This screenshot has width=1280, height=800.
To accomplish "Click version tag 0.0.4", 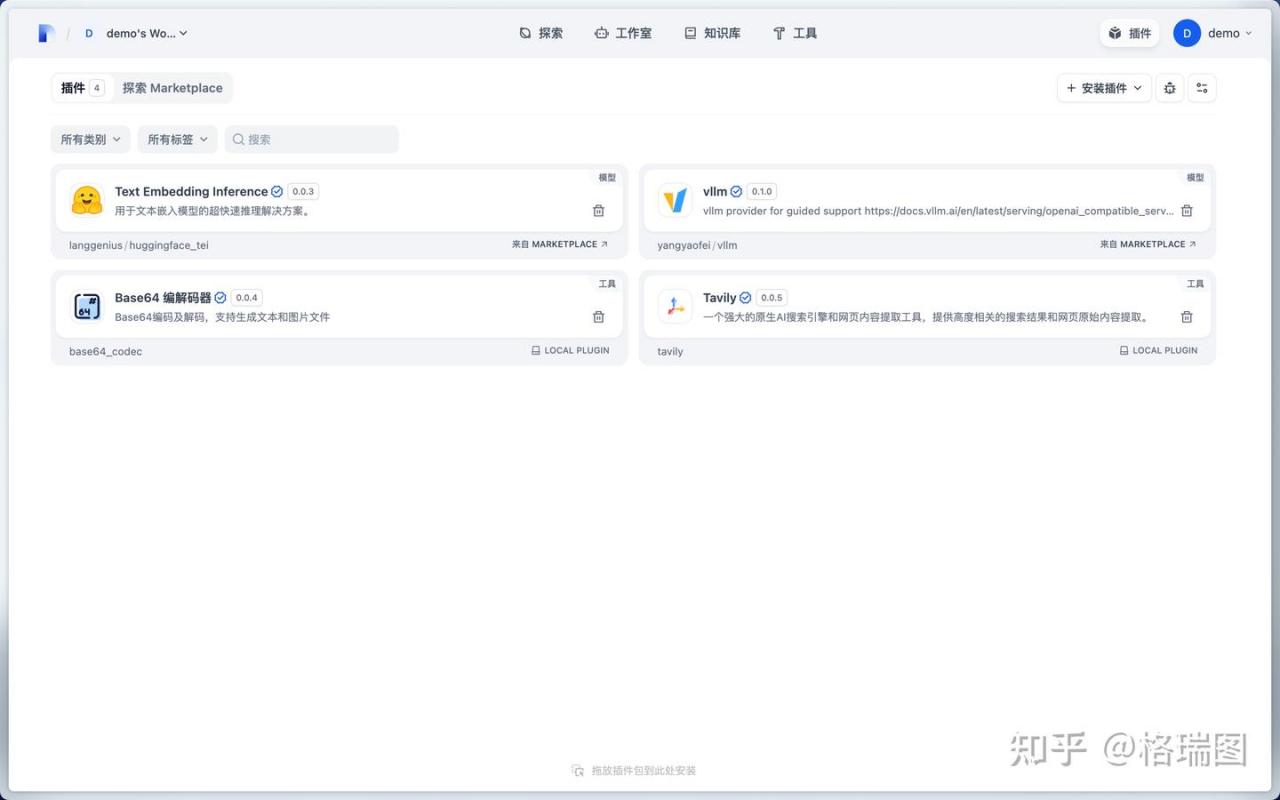I will [x=247, y=297].
